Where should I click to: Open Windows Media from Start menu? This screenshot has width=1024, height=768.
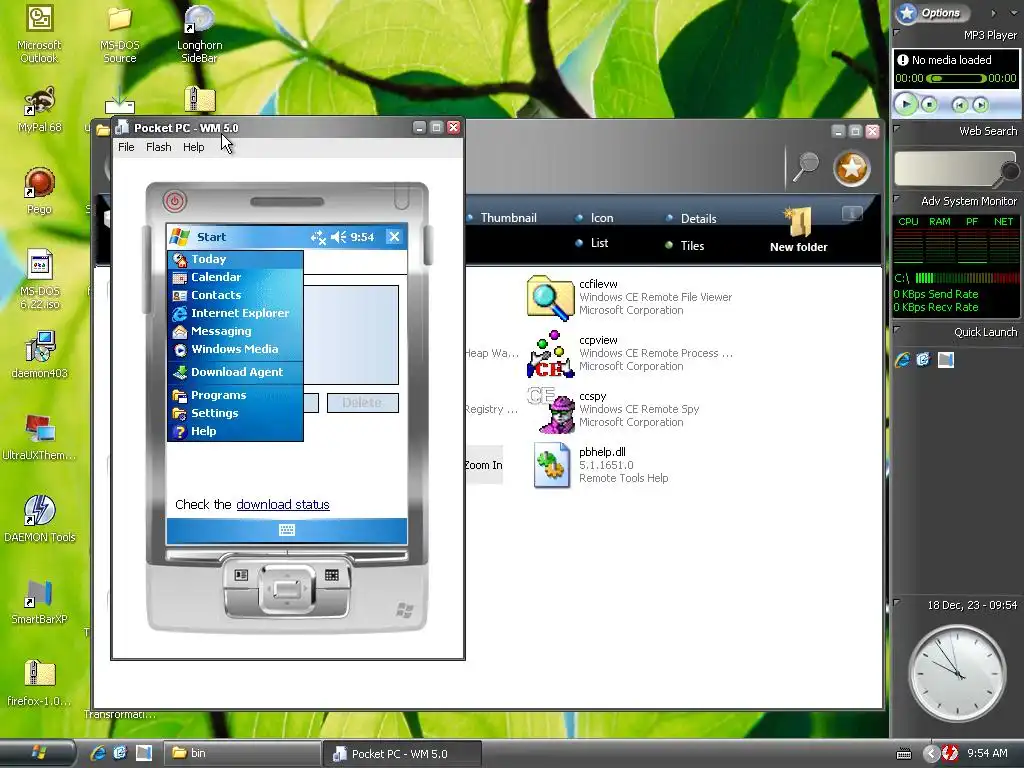click(x=236, y=349)
